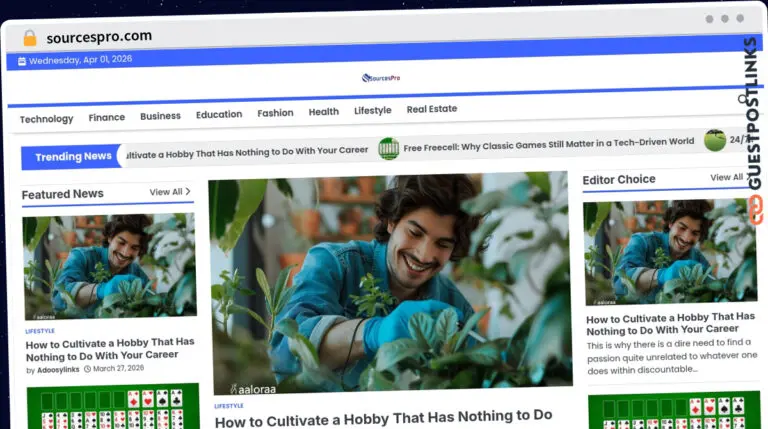The image size is (768, 429).
Task: Click the Editor Choice heading
Action: (x=619, y=180)
